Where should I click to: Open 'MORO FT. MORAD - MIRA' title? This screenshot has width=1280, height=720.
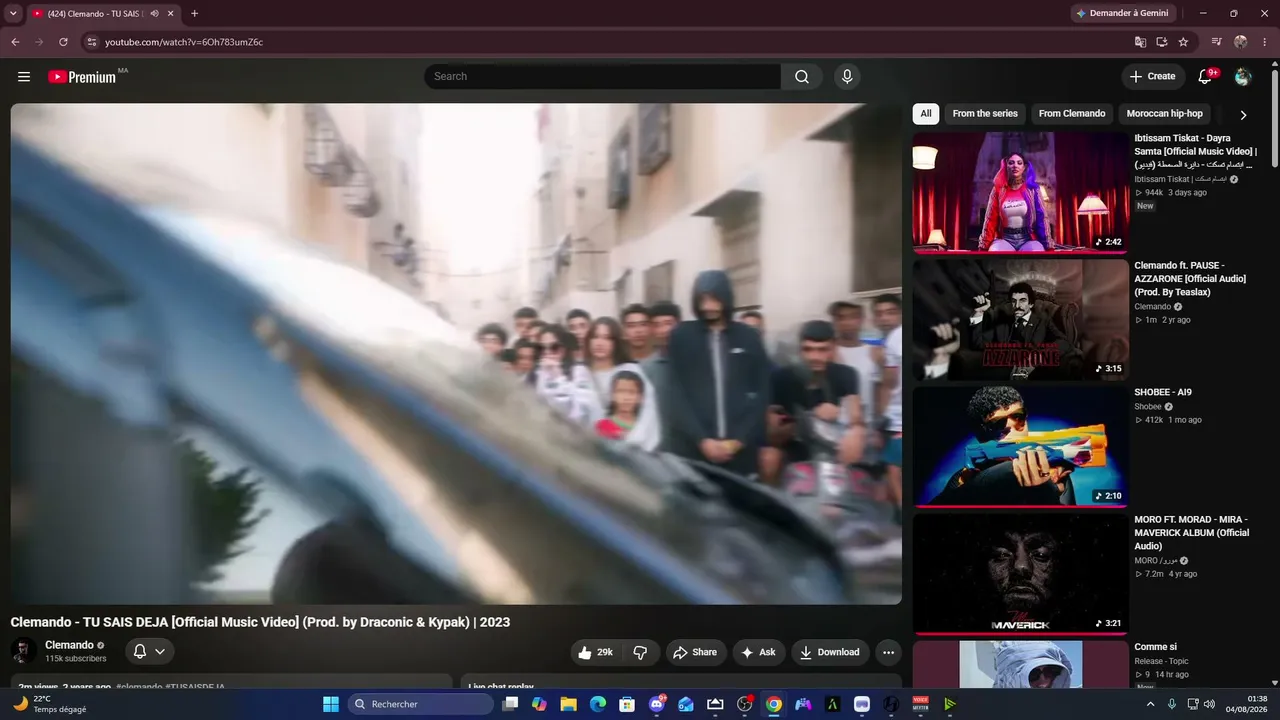pyautogui.click(x=1192, y=533)
